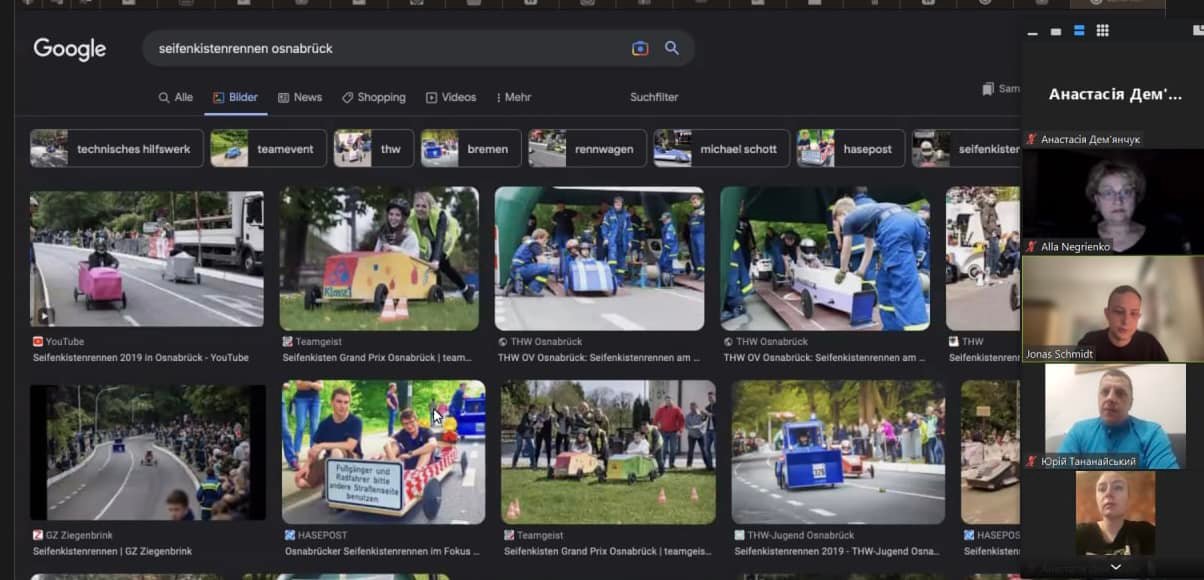Open the YouTube Seifenkistenrennen 2019 pink car thumbnail
The image size is (1204, 580).
click(147, 259)
